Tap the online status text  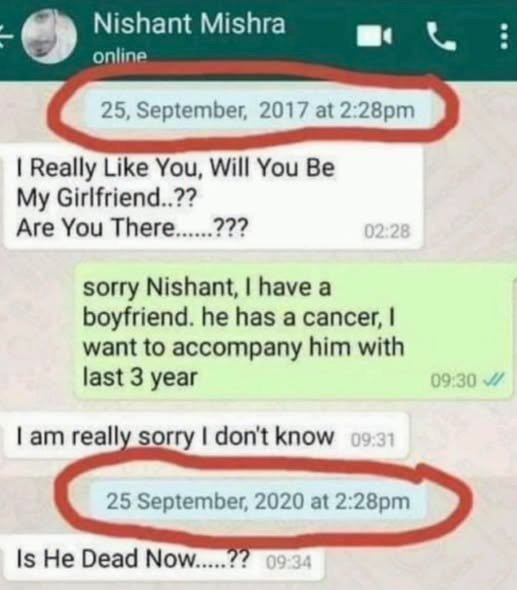[120, 56]
